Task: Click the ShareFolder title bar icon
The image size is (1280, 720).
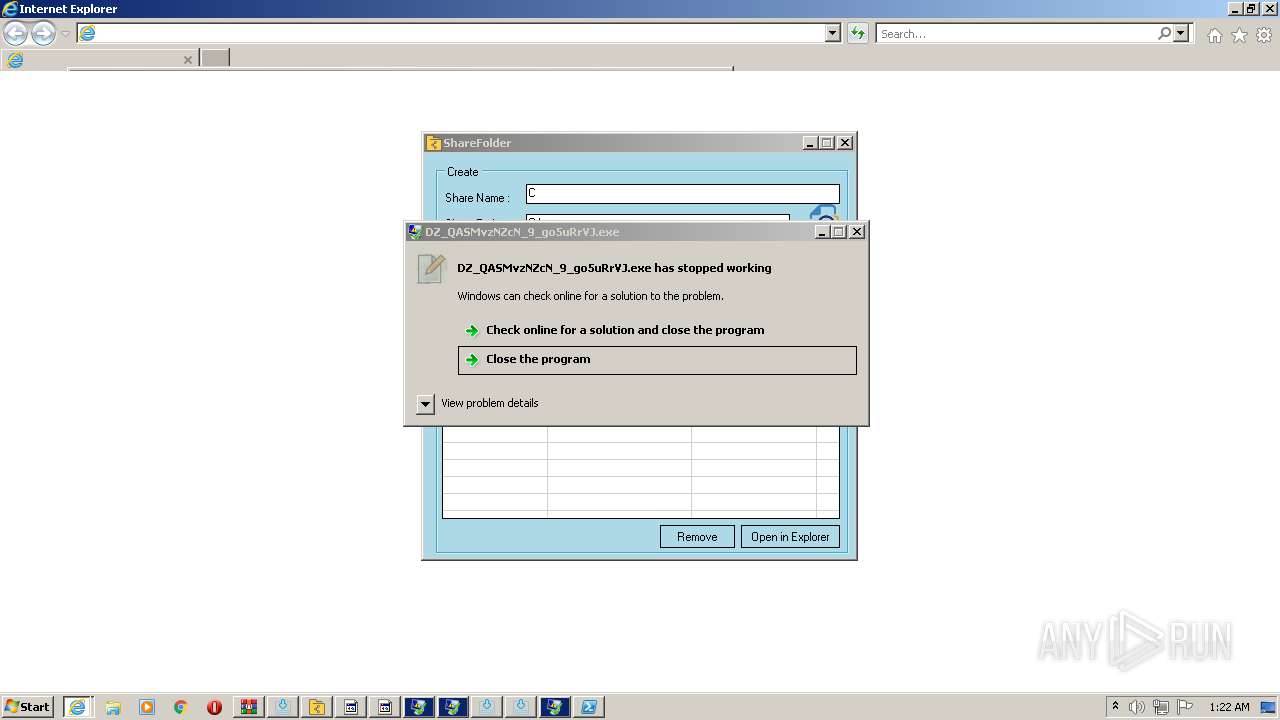Action: (433, 143)
